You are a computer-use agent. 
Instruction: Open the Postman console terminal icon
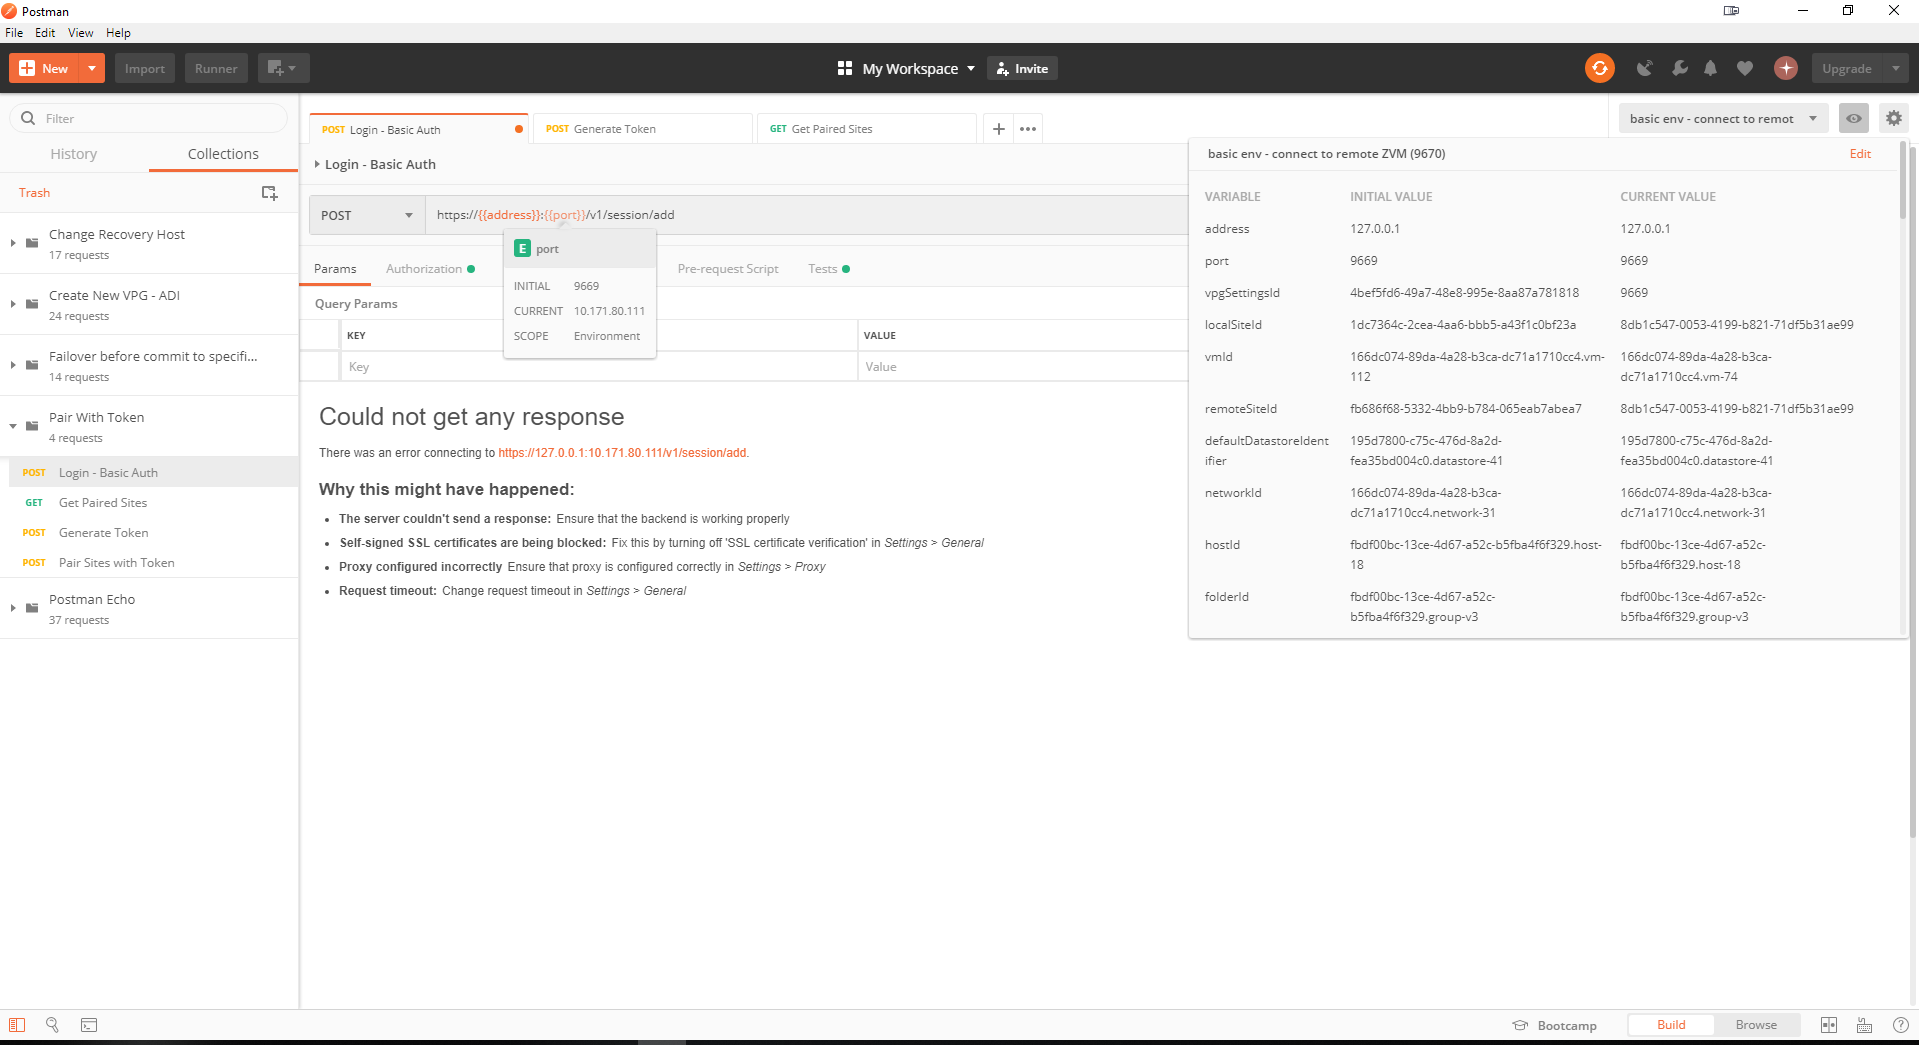click(x=88, y=1025)
